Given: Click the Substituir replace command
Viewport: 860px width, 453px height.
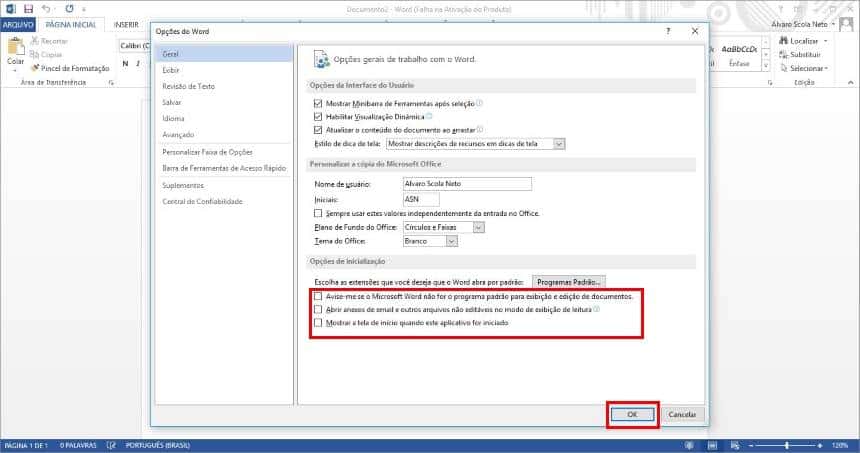Looking at the screenshot, I should [800, 55].
